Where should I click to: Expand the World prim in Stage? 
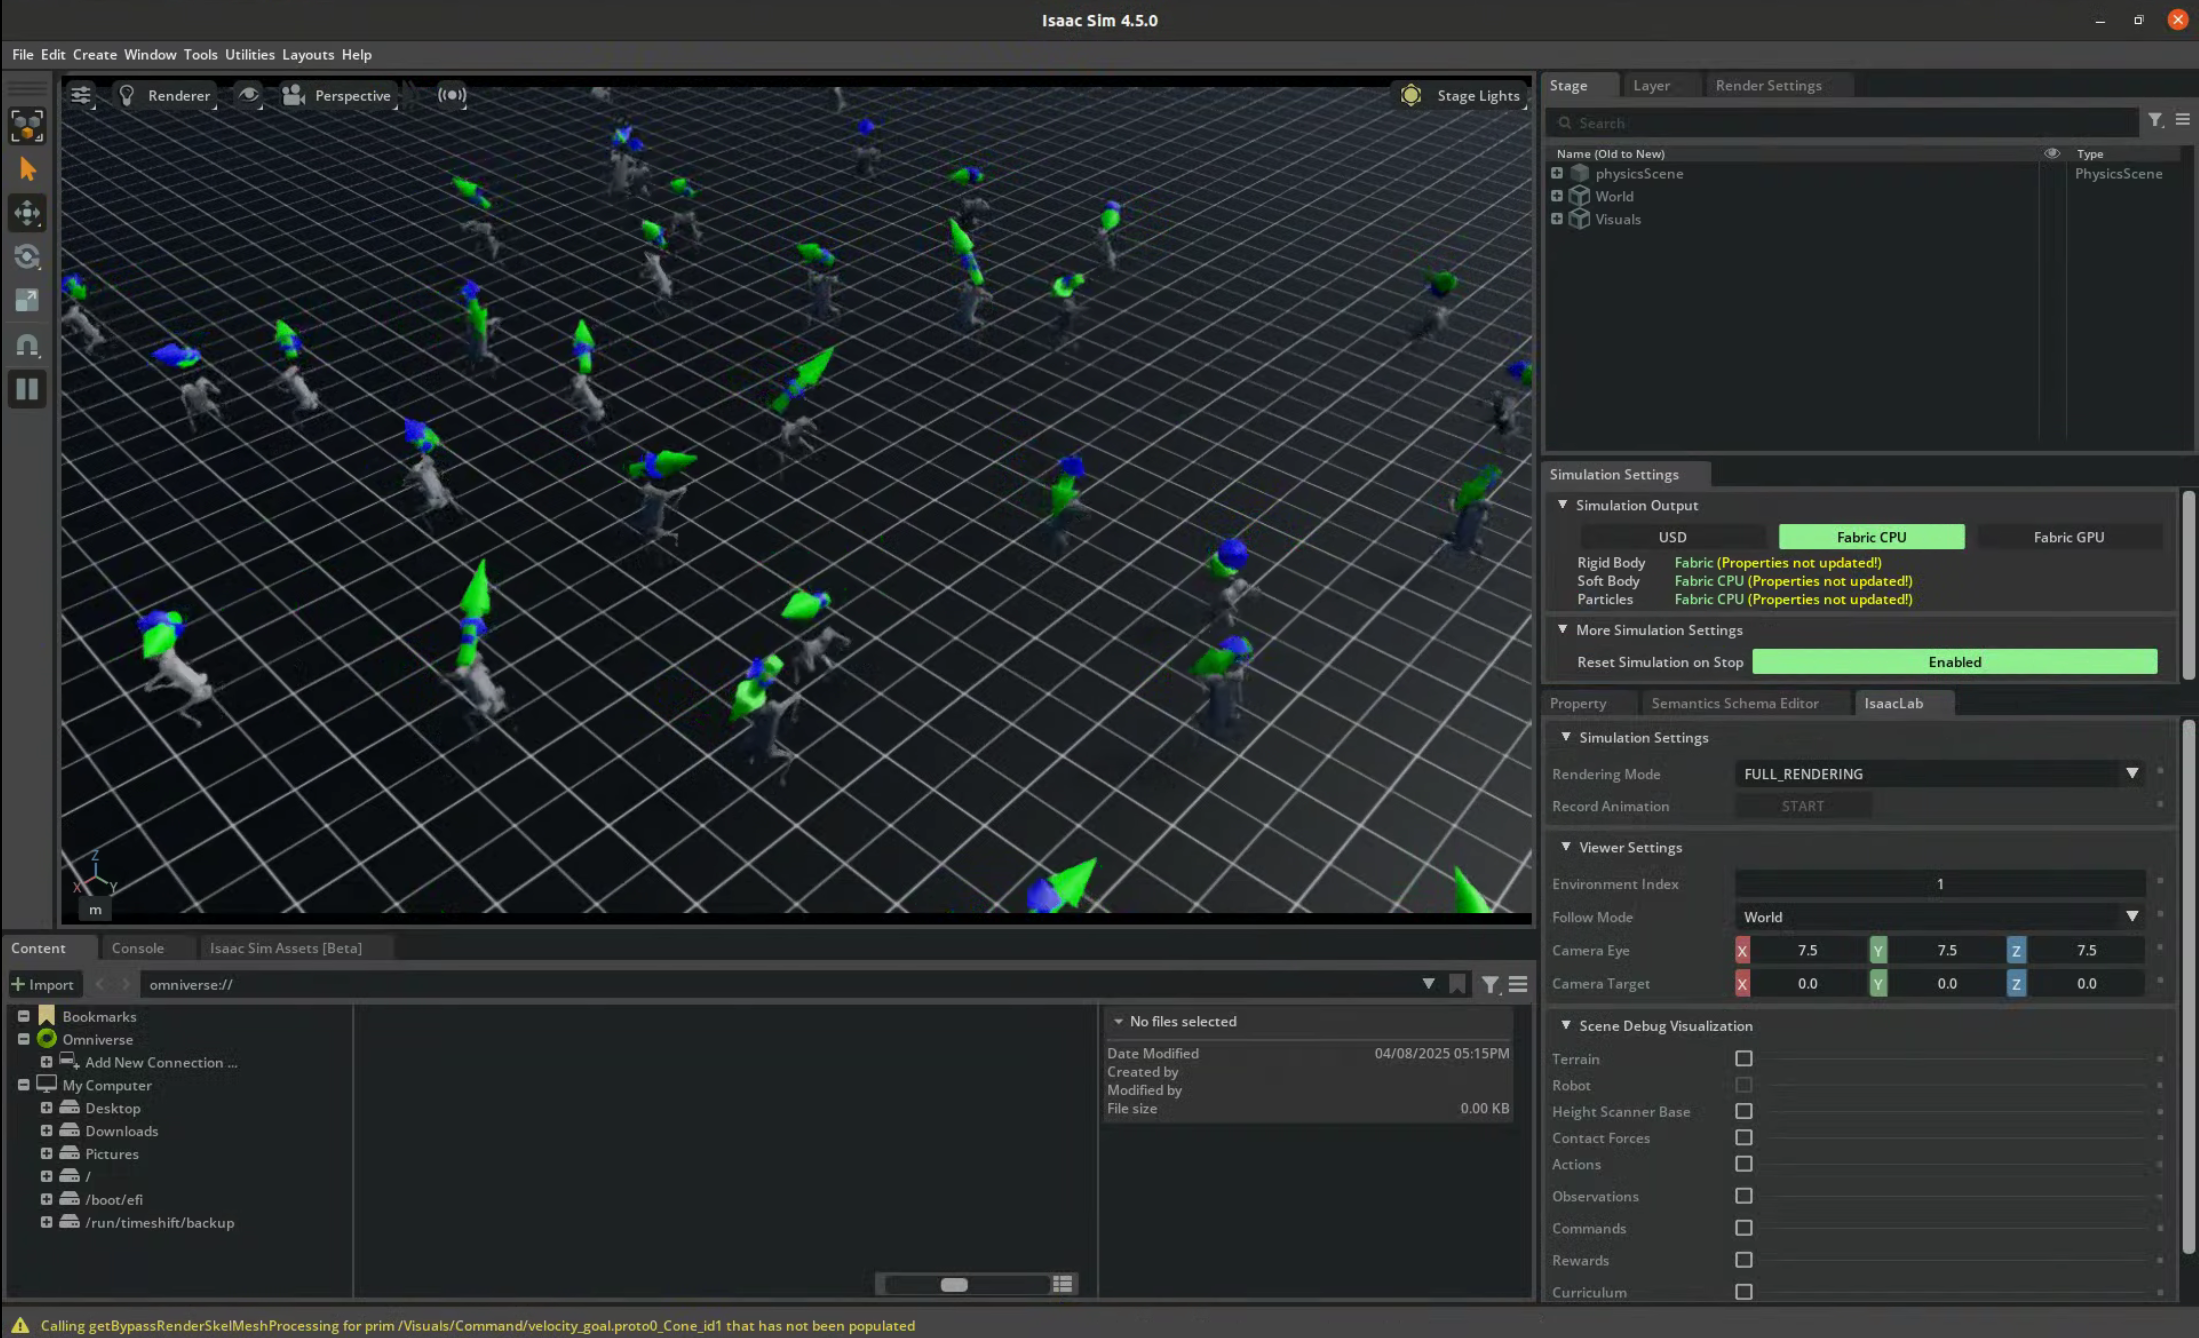pos(1557,196)
